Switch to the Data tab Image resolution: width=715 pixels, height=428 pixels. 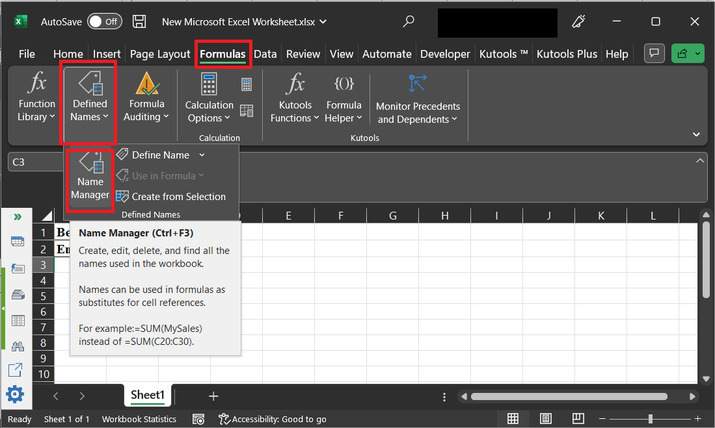point(265,54)
